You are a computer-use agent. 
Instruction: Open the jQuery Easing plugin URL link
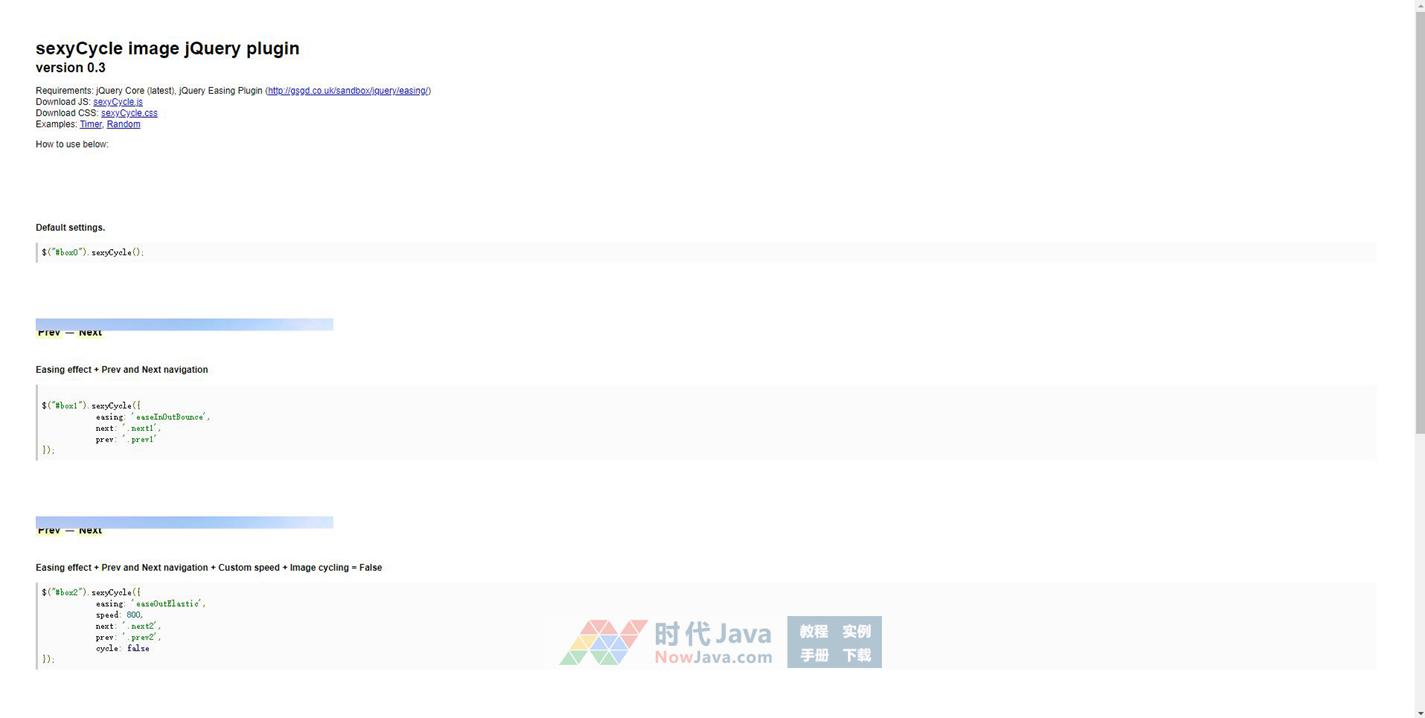click(348, 91)
